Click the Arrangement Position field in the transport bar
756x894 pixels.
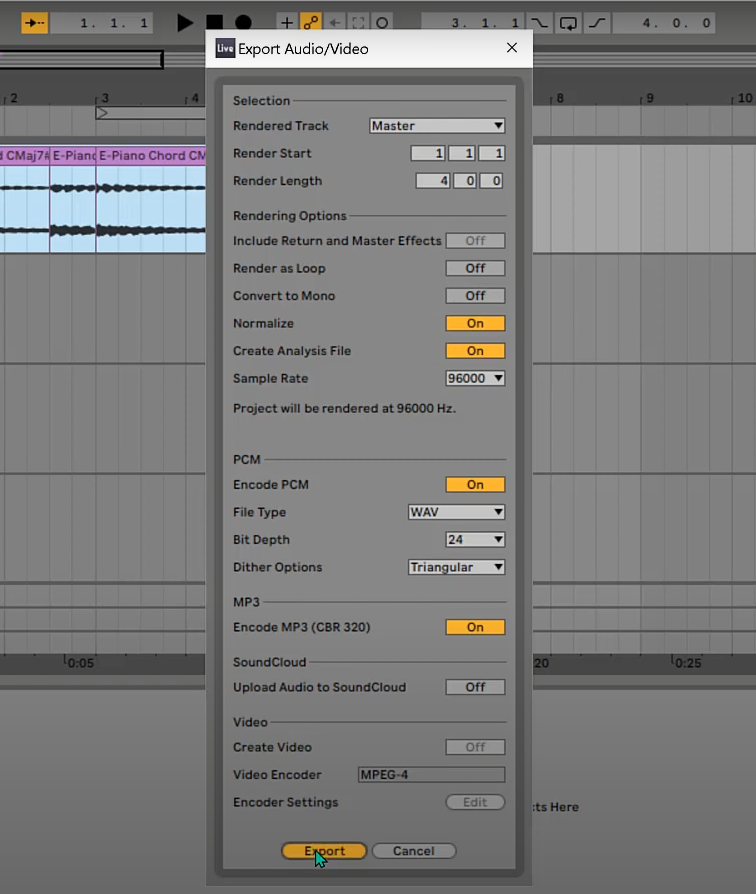(x=101, y=23)
